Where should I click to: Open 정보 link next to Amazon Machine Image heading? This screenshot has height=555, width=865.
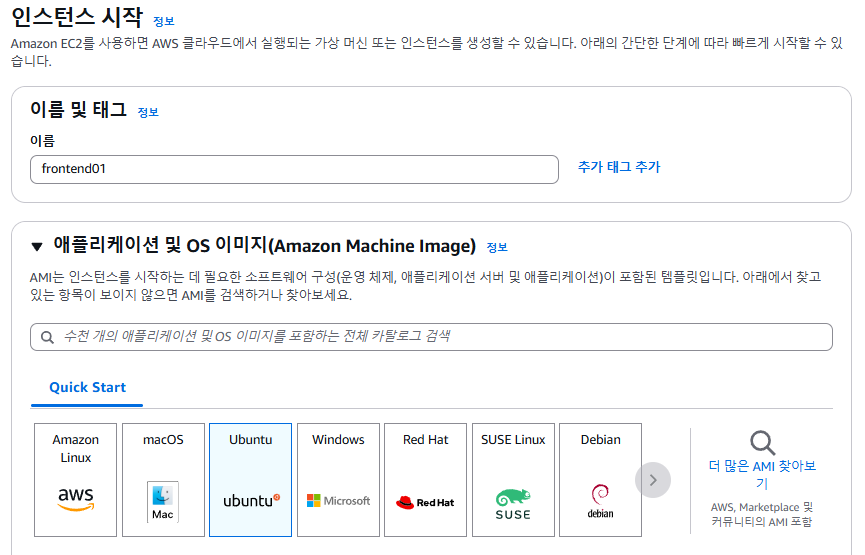click(496, 247)
